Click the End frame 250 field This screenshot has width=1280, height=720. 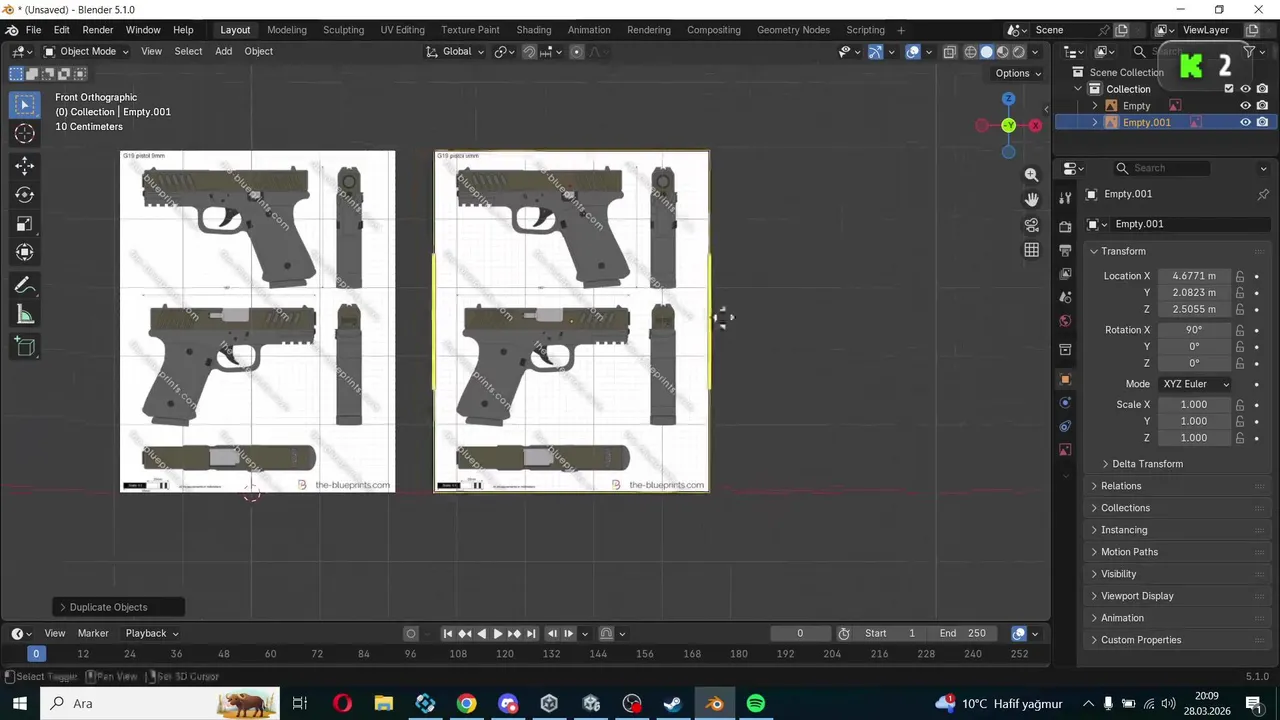(x=963, y=633)
